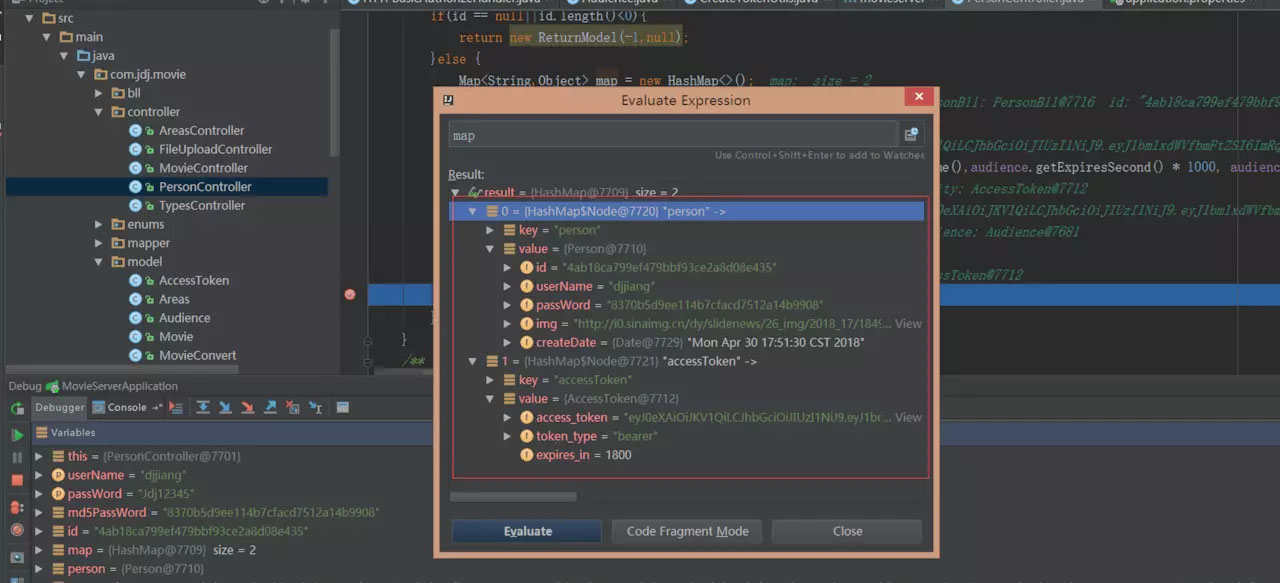The image size is (1280, 583).
Task: Click the View link on the access_token row
Action: [908, 417]
